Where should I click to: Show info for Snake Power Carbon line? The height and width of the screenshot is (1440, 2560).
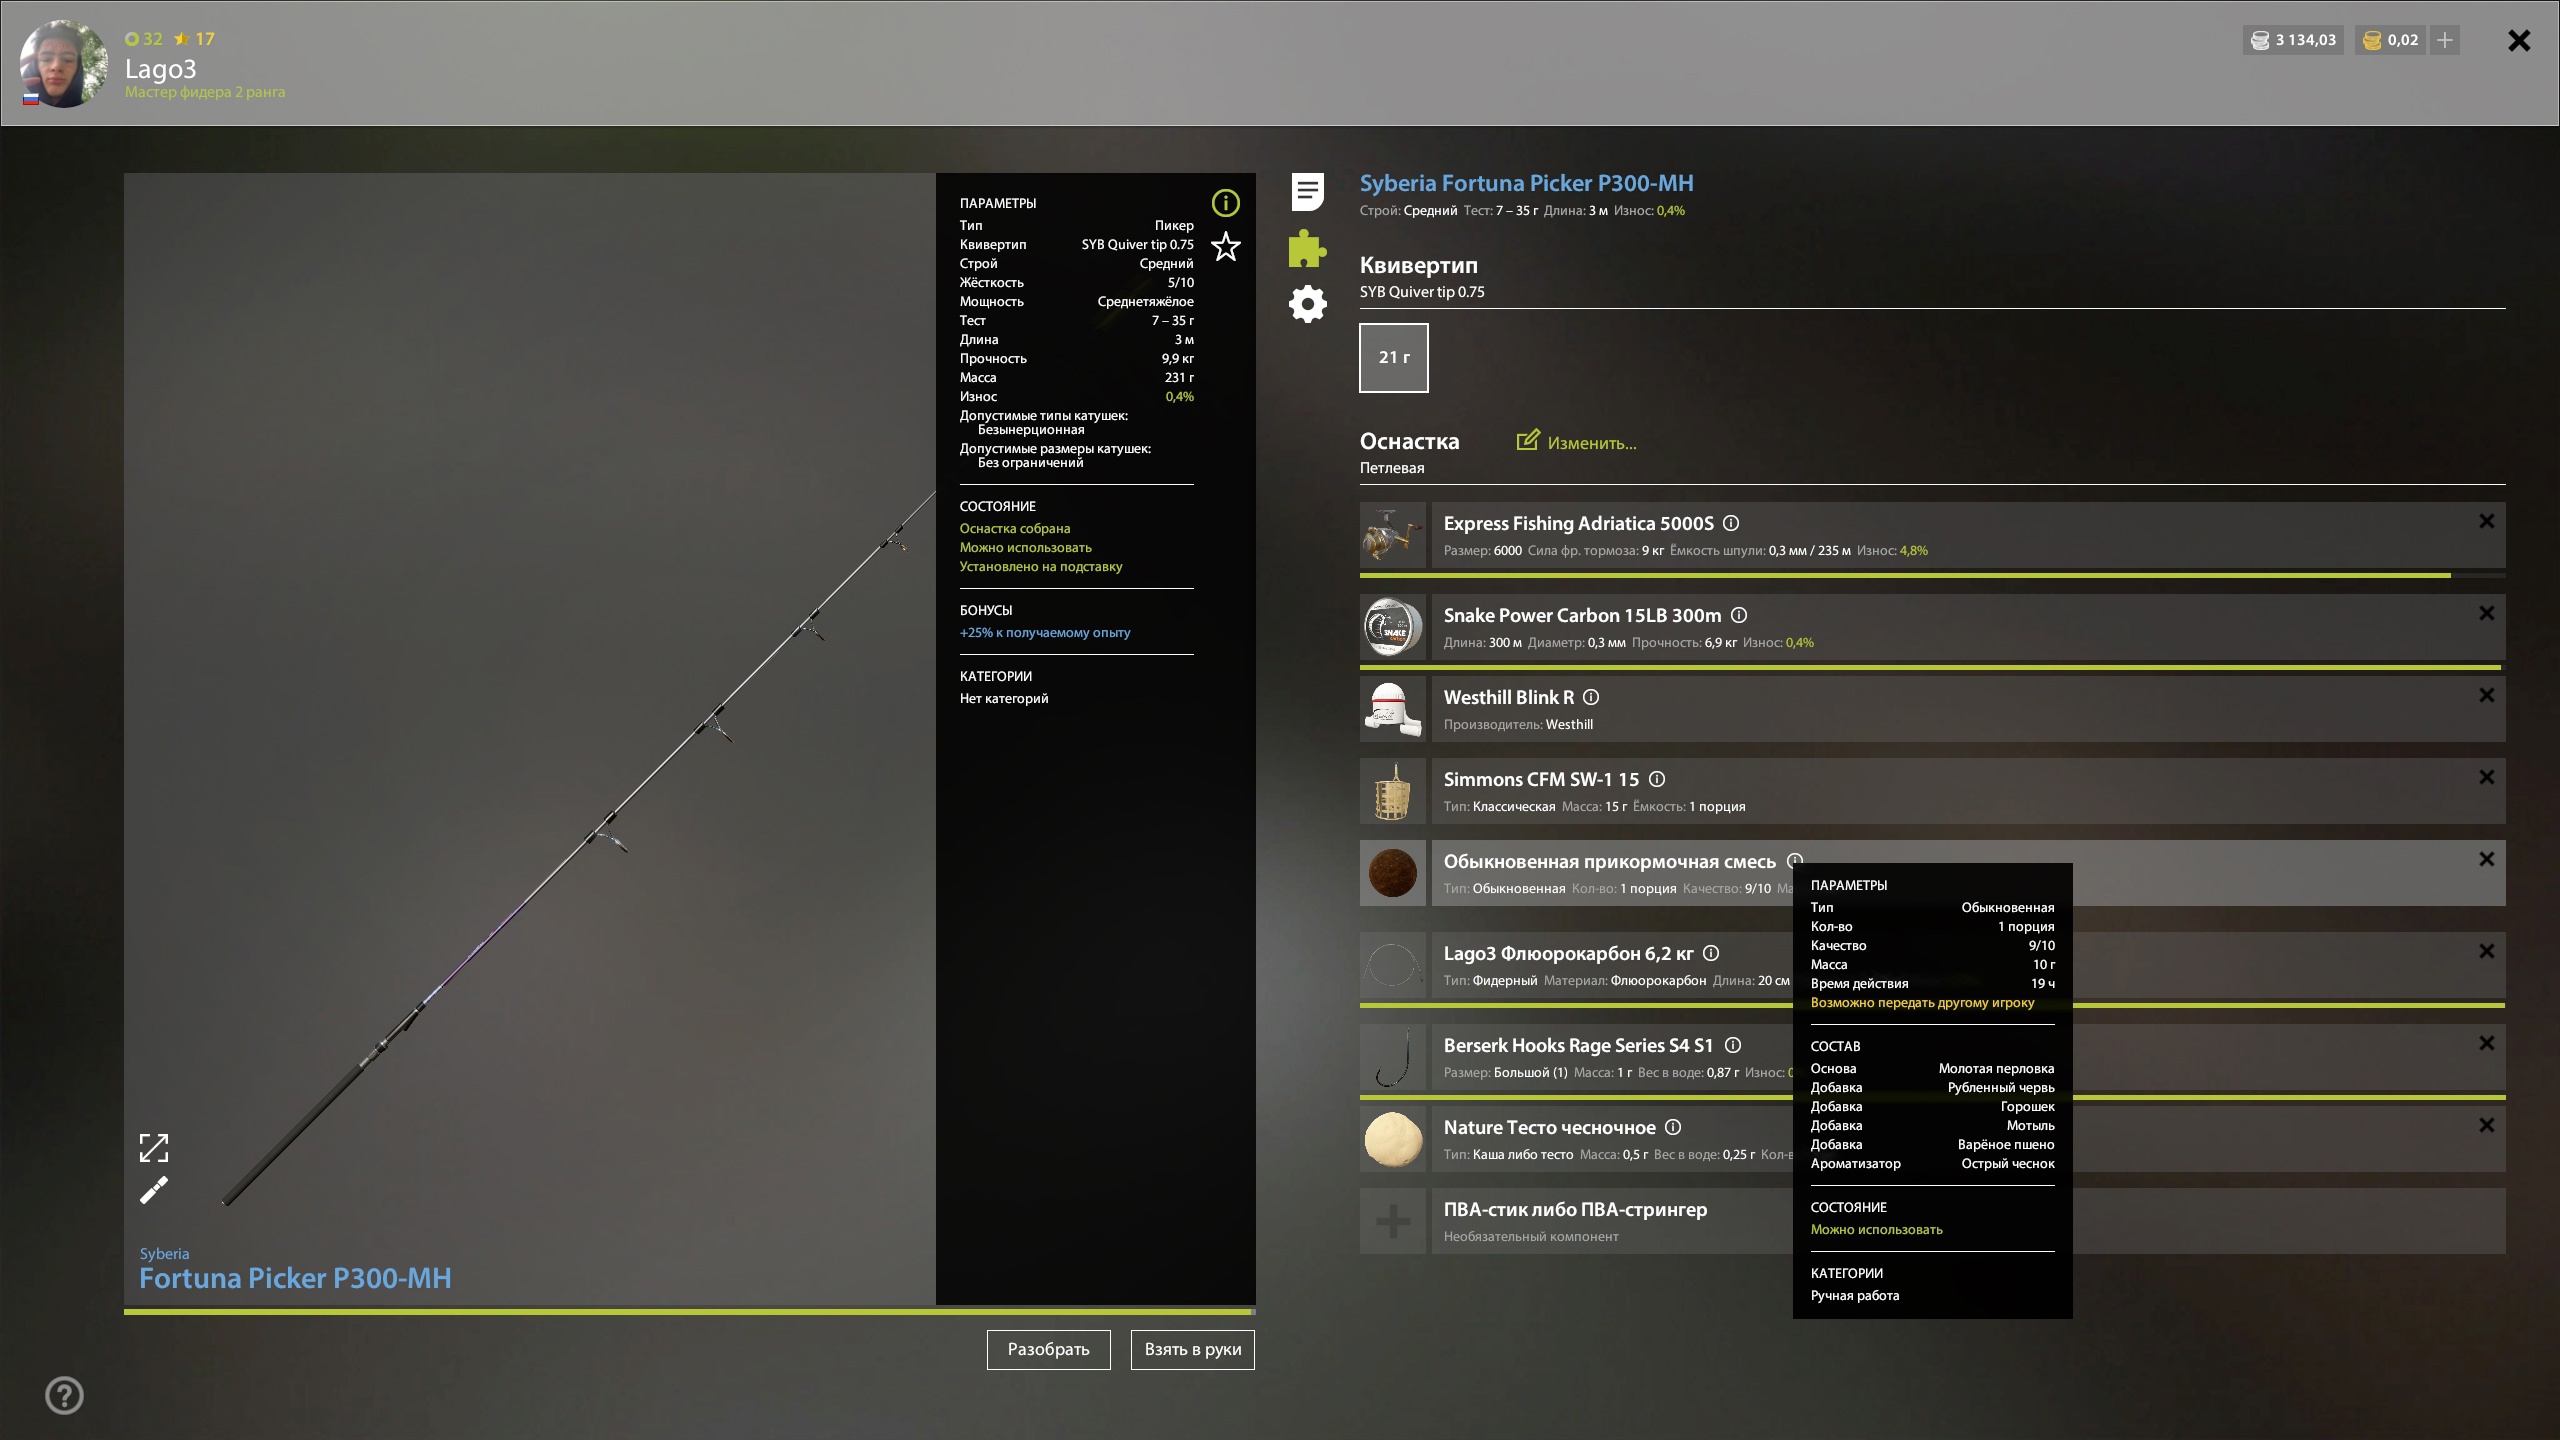[1739, 615]
